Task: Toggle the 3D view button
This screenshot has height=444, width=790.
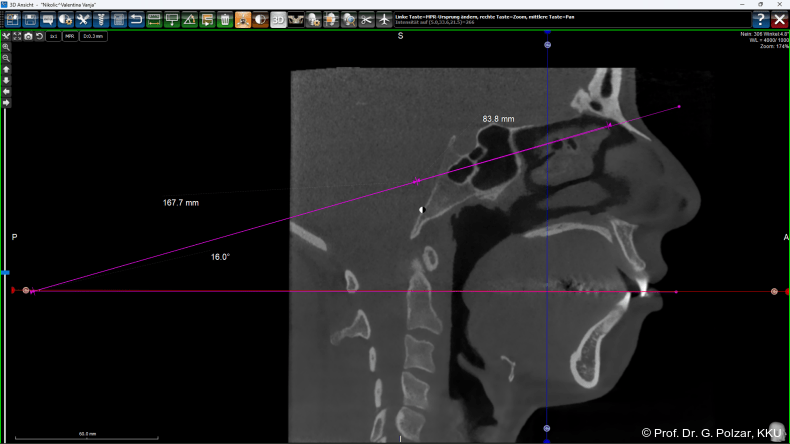Action: [x=279, y=19]
